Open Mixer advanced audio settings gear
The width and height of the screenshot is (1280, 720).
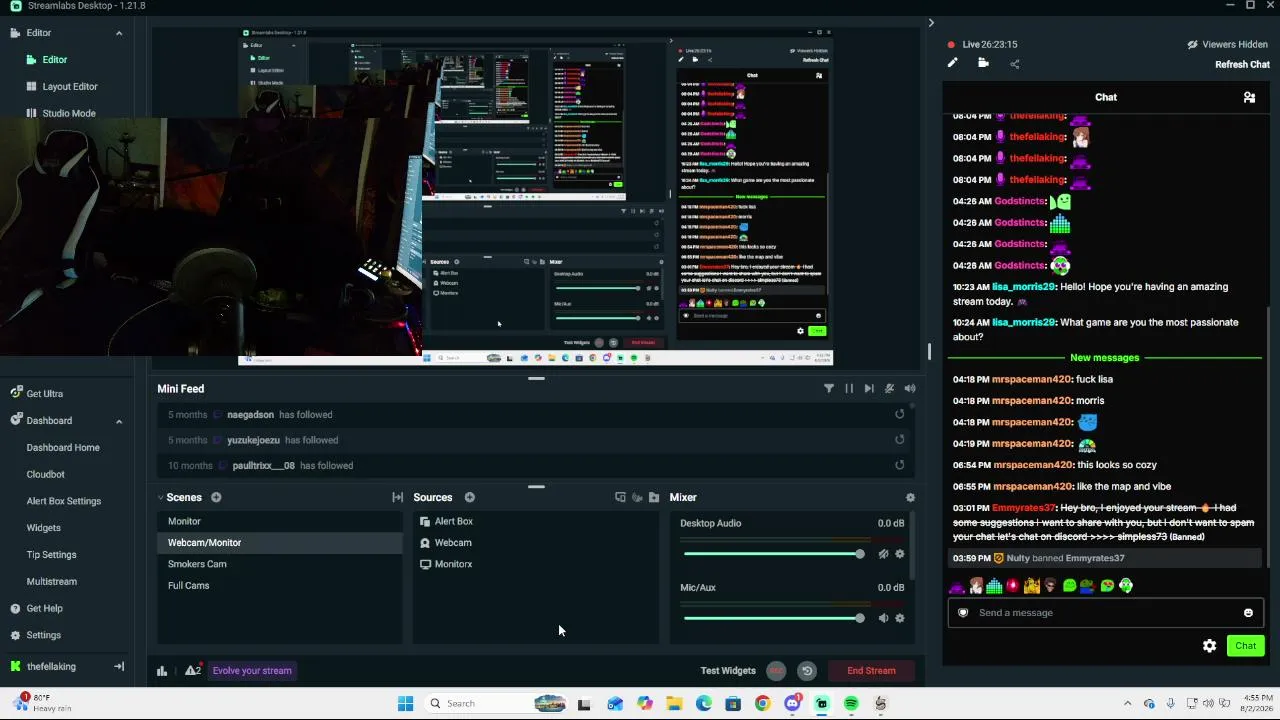[x=910, y=497]
